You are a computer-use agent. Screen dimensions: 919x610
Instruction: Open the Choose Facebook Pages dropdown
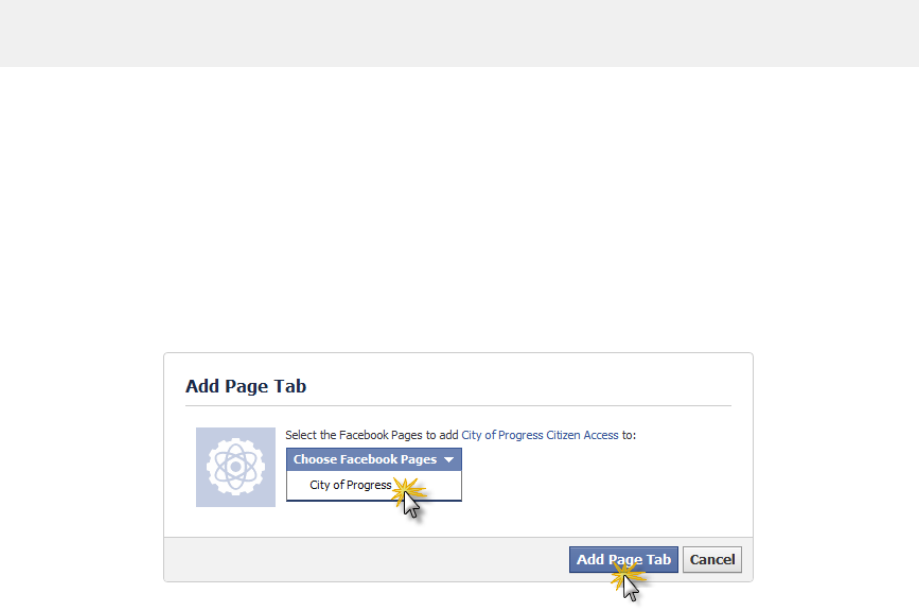coord(373,459)
